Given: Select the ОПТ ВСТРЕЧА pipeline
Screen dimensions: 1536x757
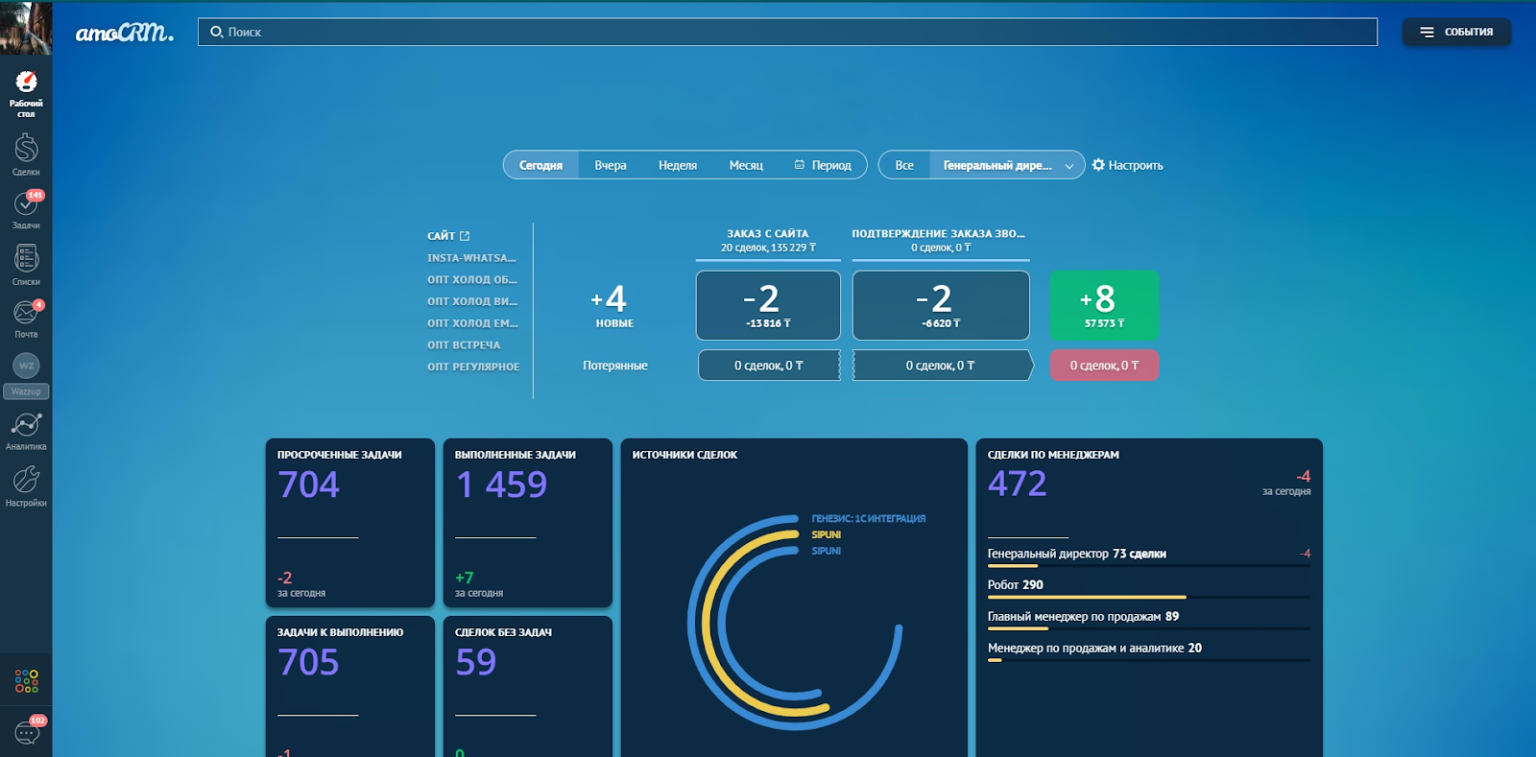Looking at the screenshot, I should tap(463, 345).
